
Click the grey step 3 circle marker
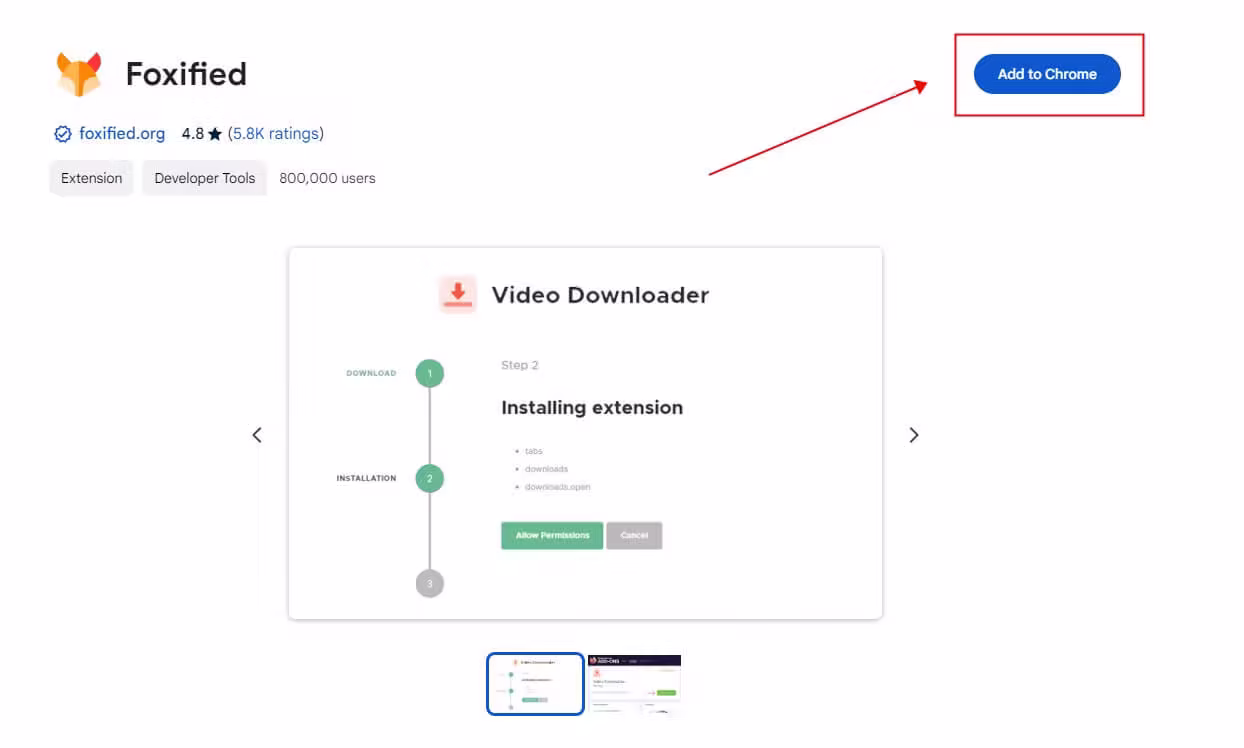(430, 584)
